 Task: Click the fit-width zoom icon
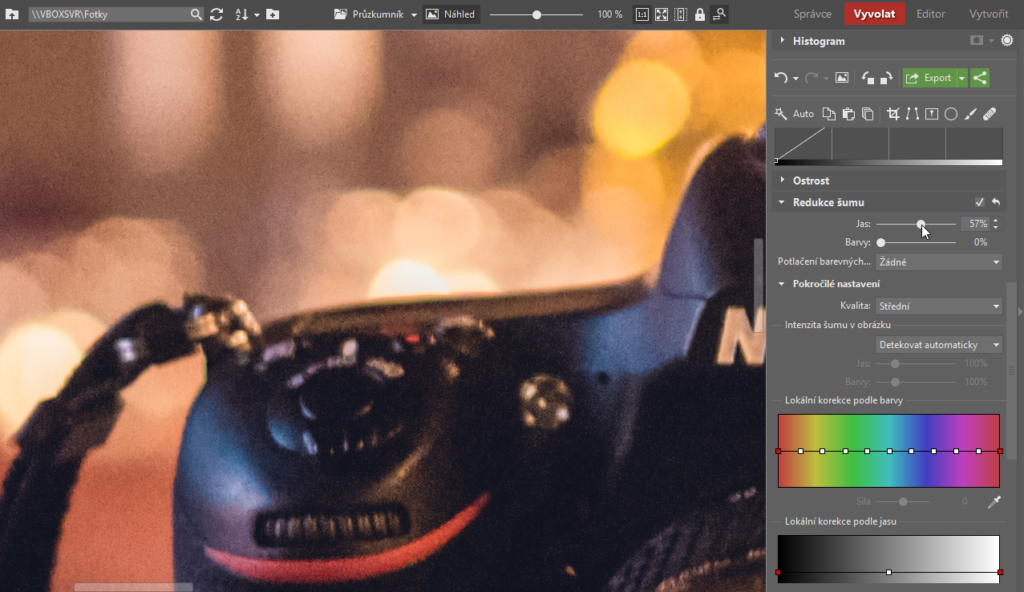pos(680,14)
